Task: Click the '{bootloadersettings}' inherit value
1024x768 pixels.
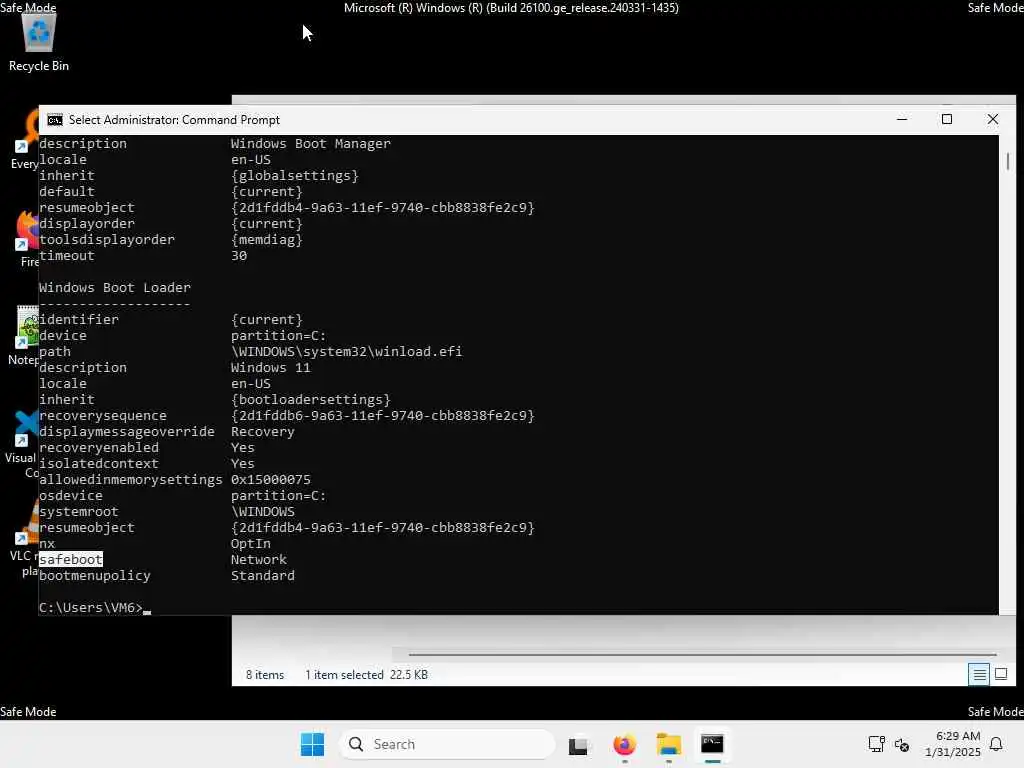Action: [311, 400]
